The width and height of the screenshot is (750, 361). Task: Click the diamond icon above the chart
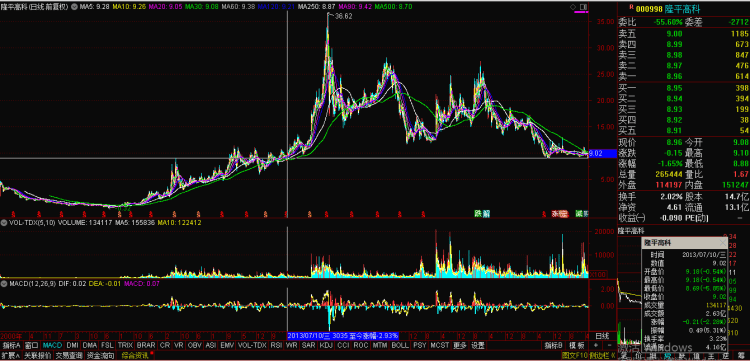pyautogui.click(x=573, y=7)
